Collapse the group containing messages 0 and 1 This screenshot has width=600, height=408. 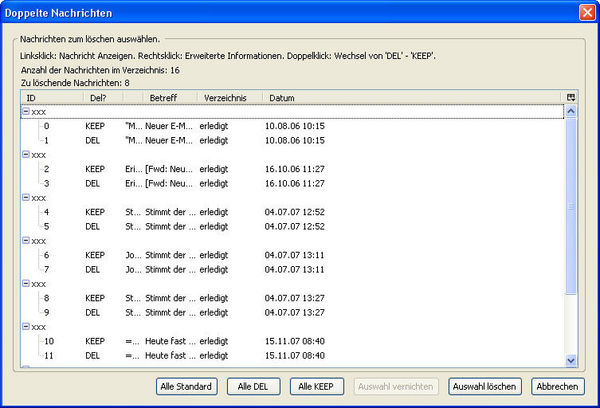[26, 111]
